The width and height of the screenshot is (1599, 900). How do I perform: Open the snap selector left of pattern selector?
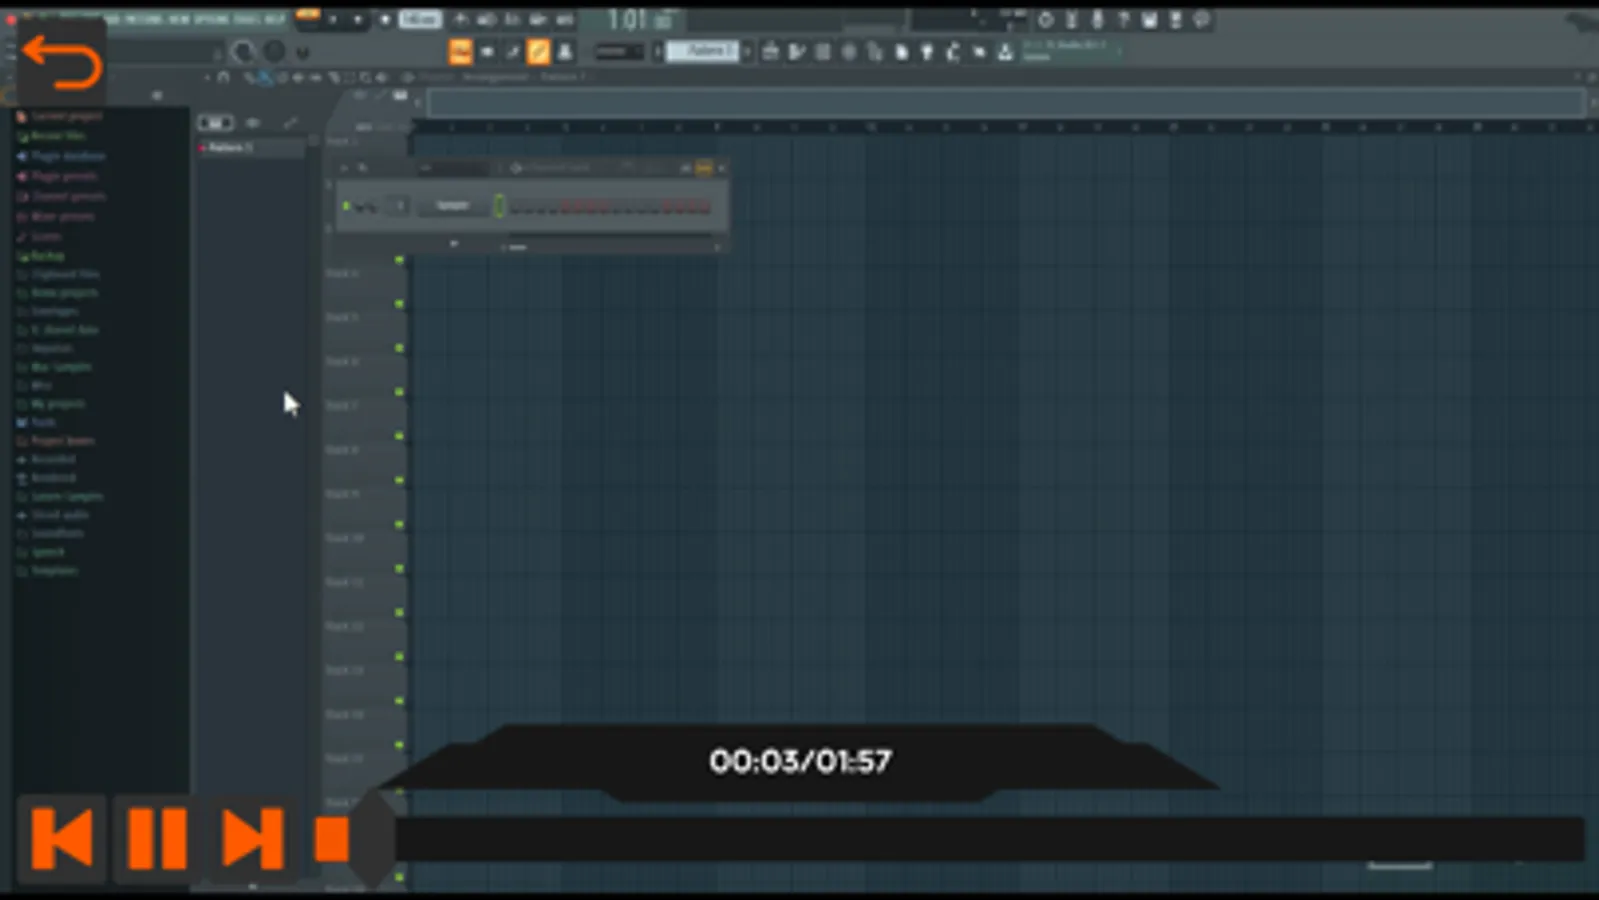pos(618,51)
